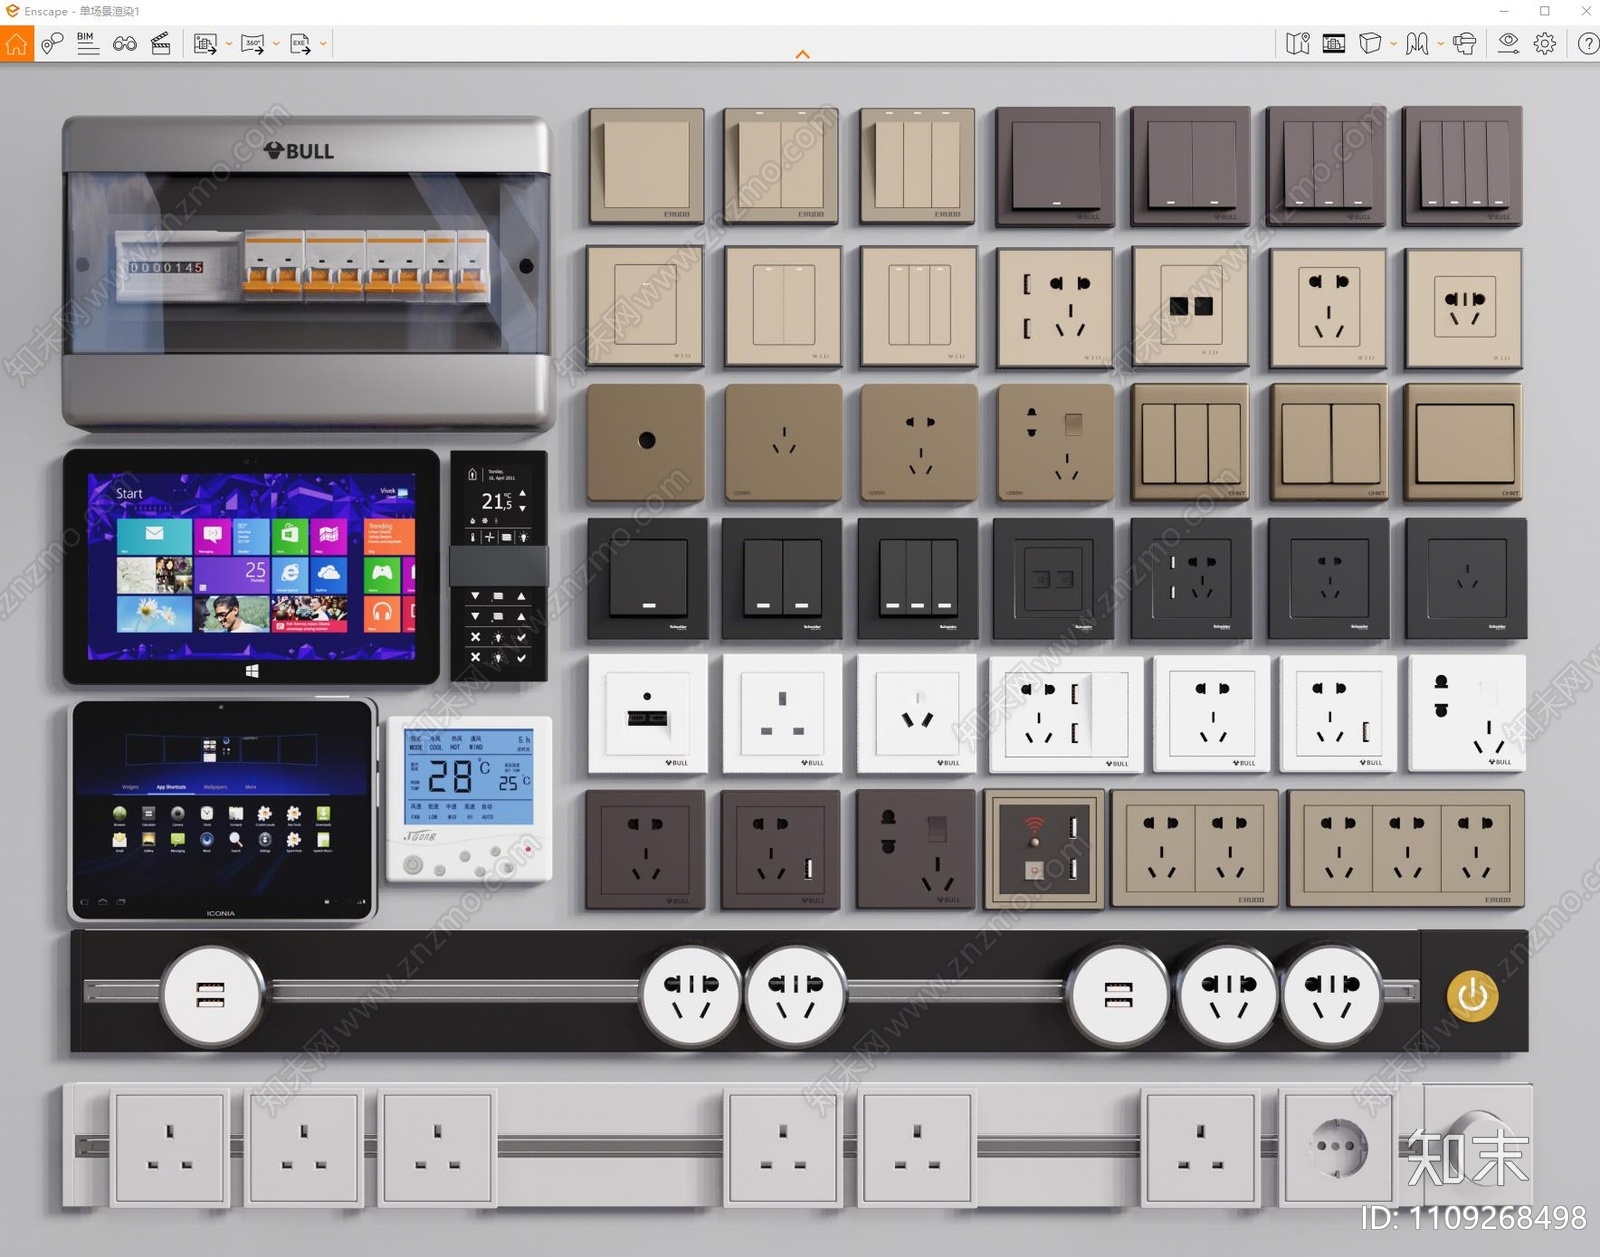1600x1257 pixels.
Task: Minimize the Enscape window
Action: click(1504, 11)
